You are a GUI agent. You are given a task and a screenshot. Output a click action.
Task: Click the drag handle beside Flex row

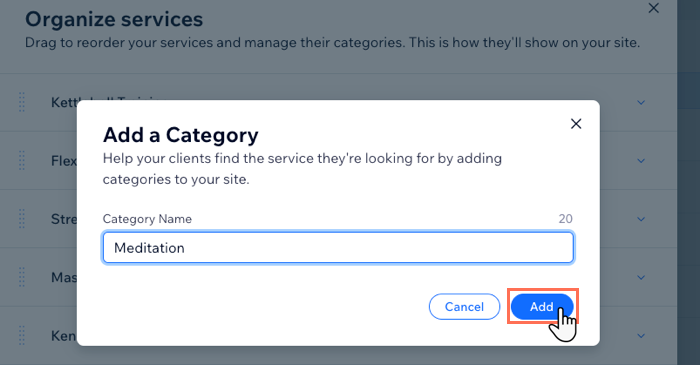coord(22,161)
